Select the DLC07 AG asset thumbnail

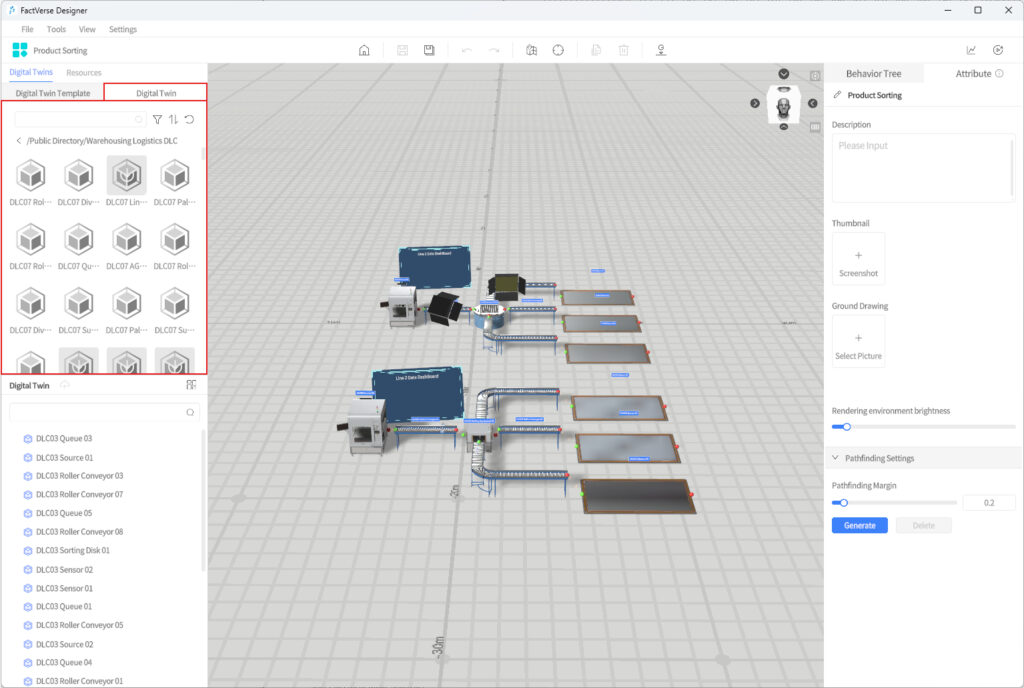click(127, 240)
